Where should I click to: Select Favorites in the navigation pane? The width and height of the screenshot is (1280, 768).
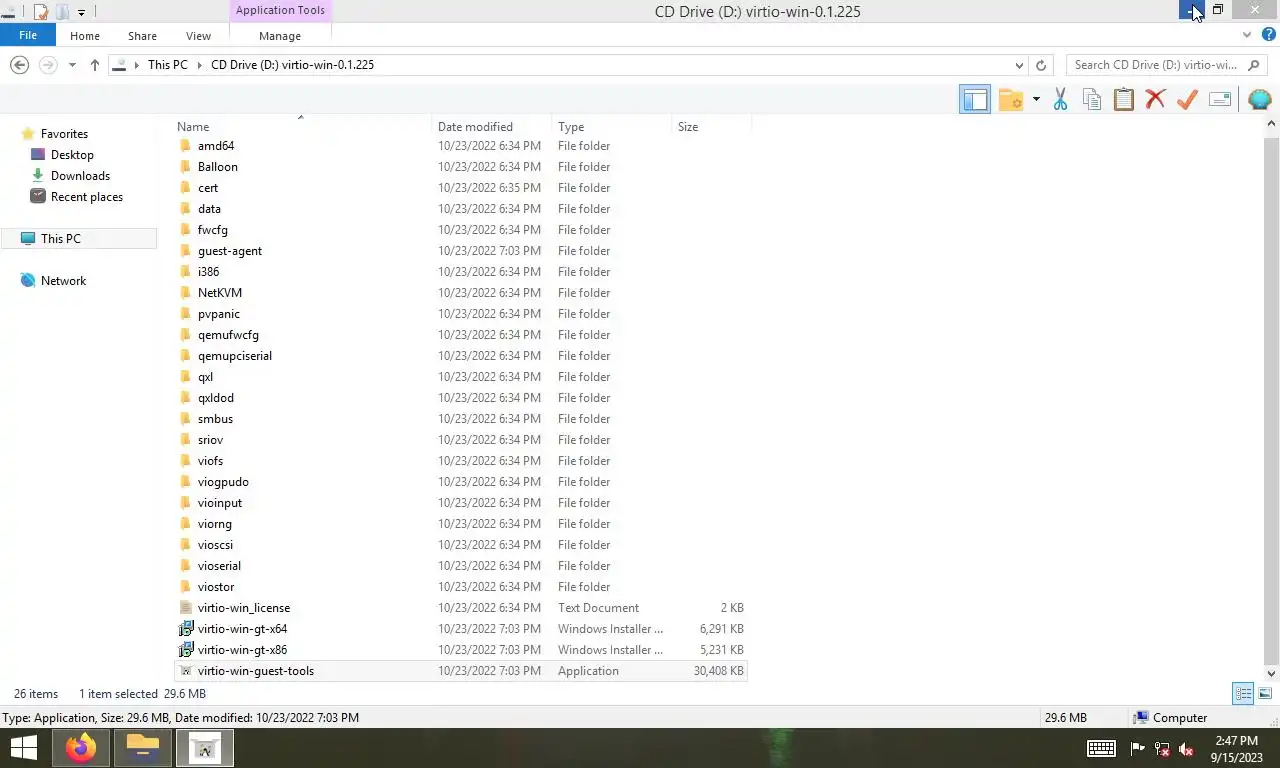(64, 134)
